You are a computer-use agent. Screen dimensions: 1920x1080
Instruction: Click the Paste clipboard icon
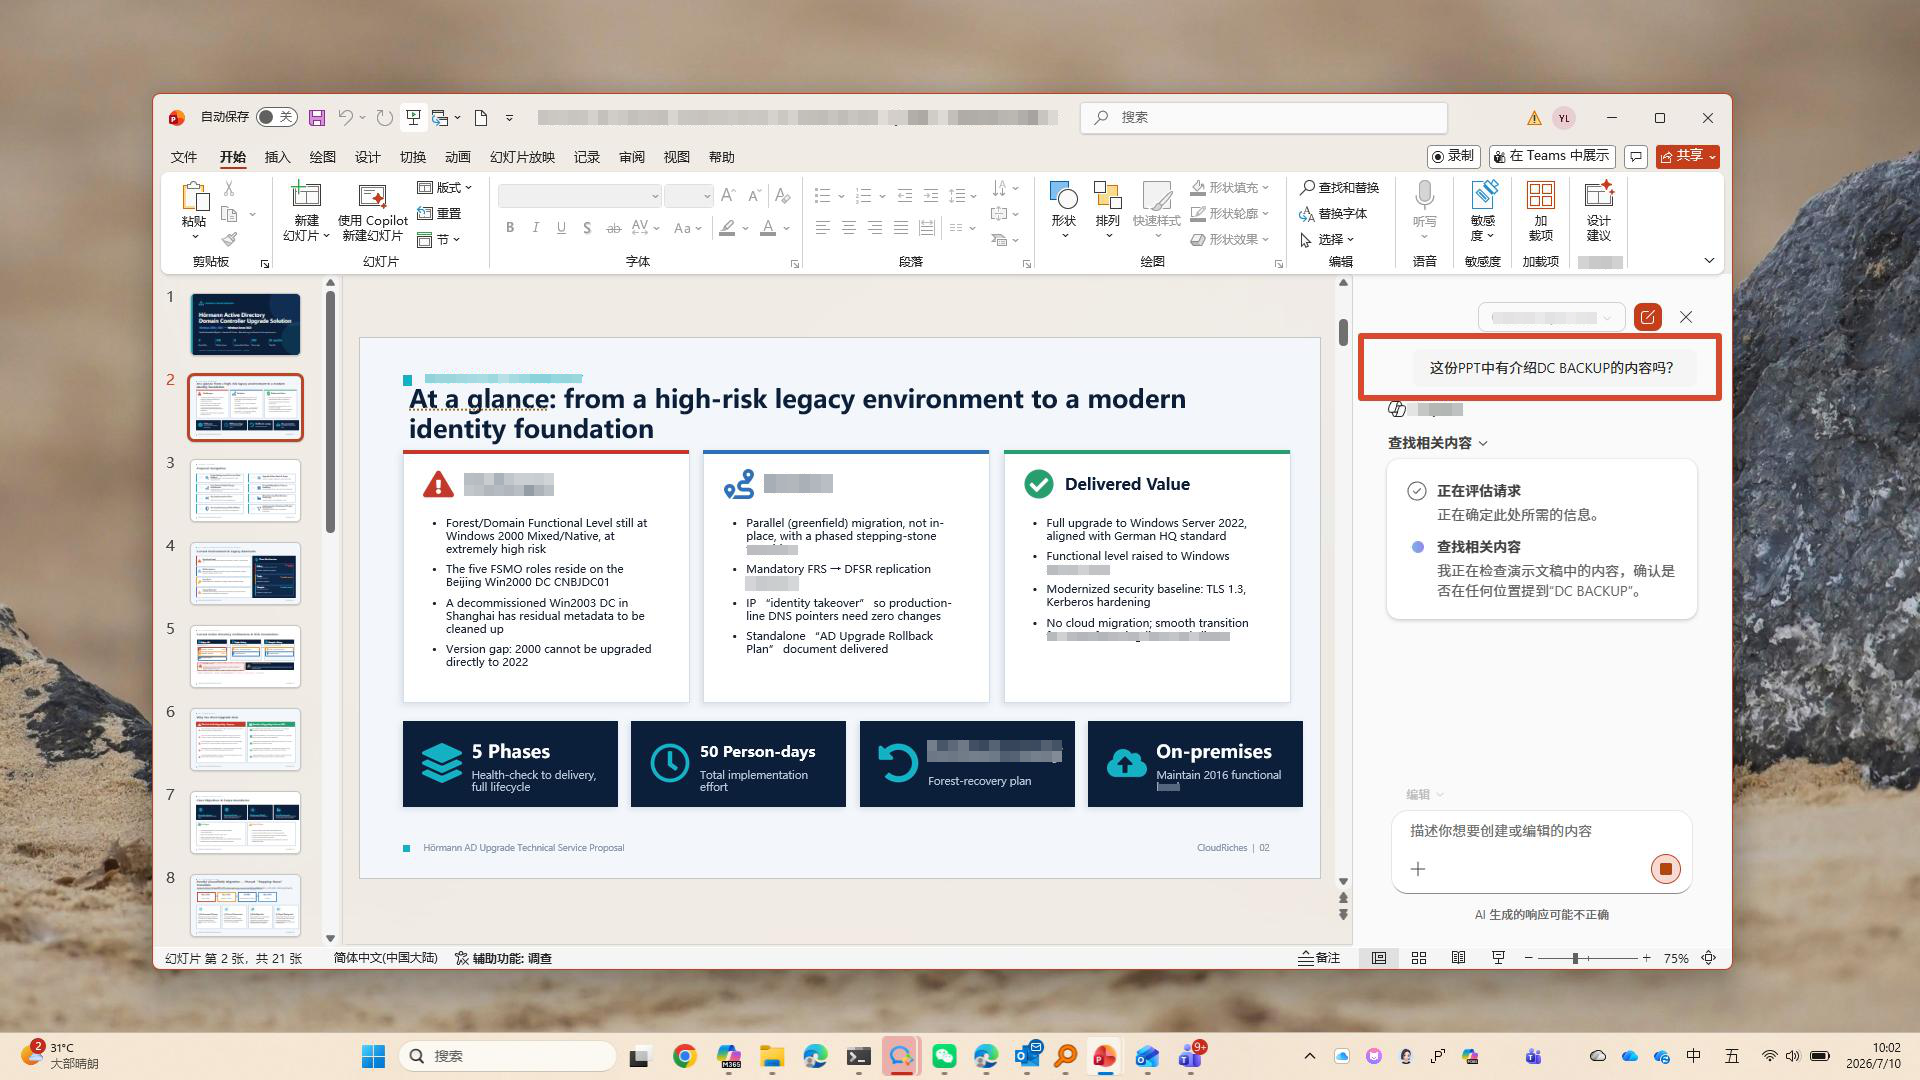coord(194,196)
